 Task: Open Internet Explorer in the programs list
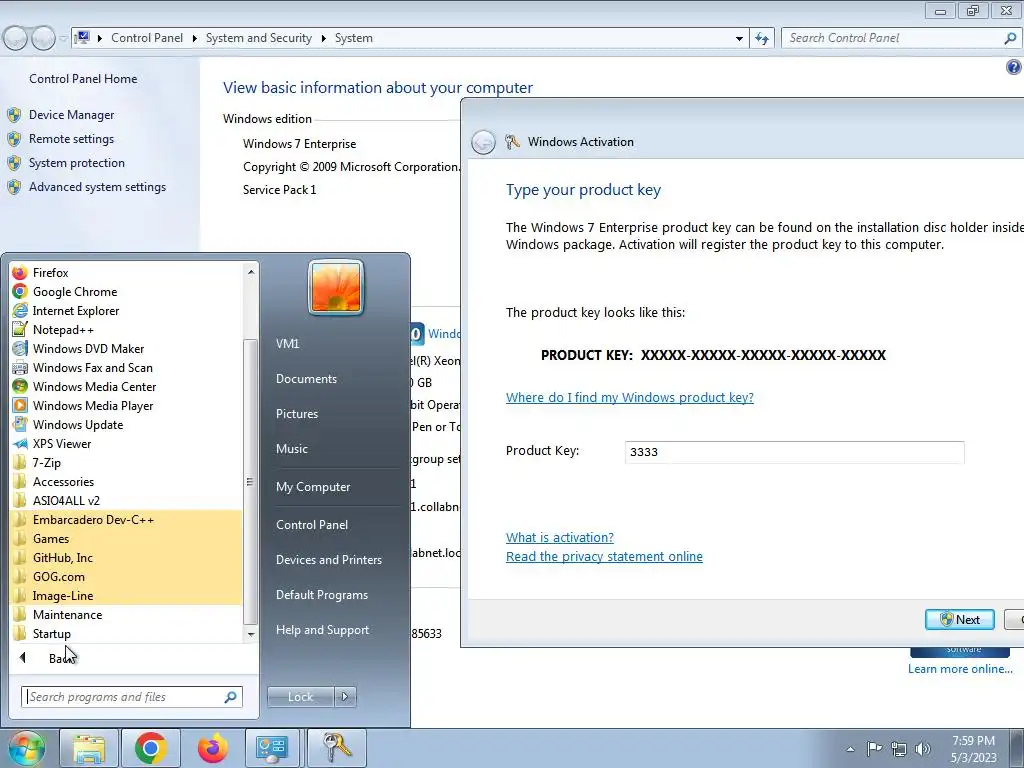(x=76, y=311)
